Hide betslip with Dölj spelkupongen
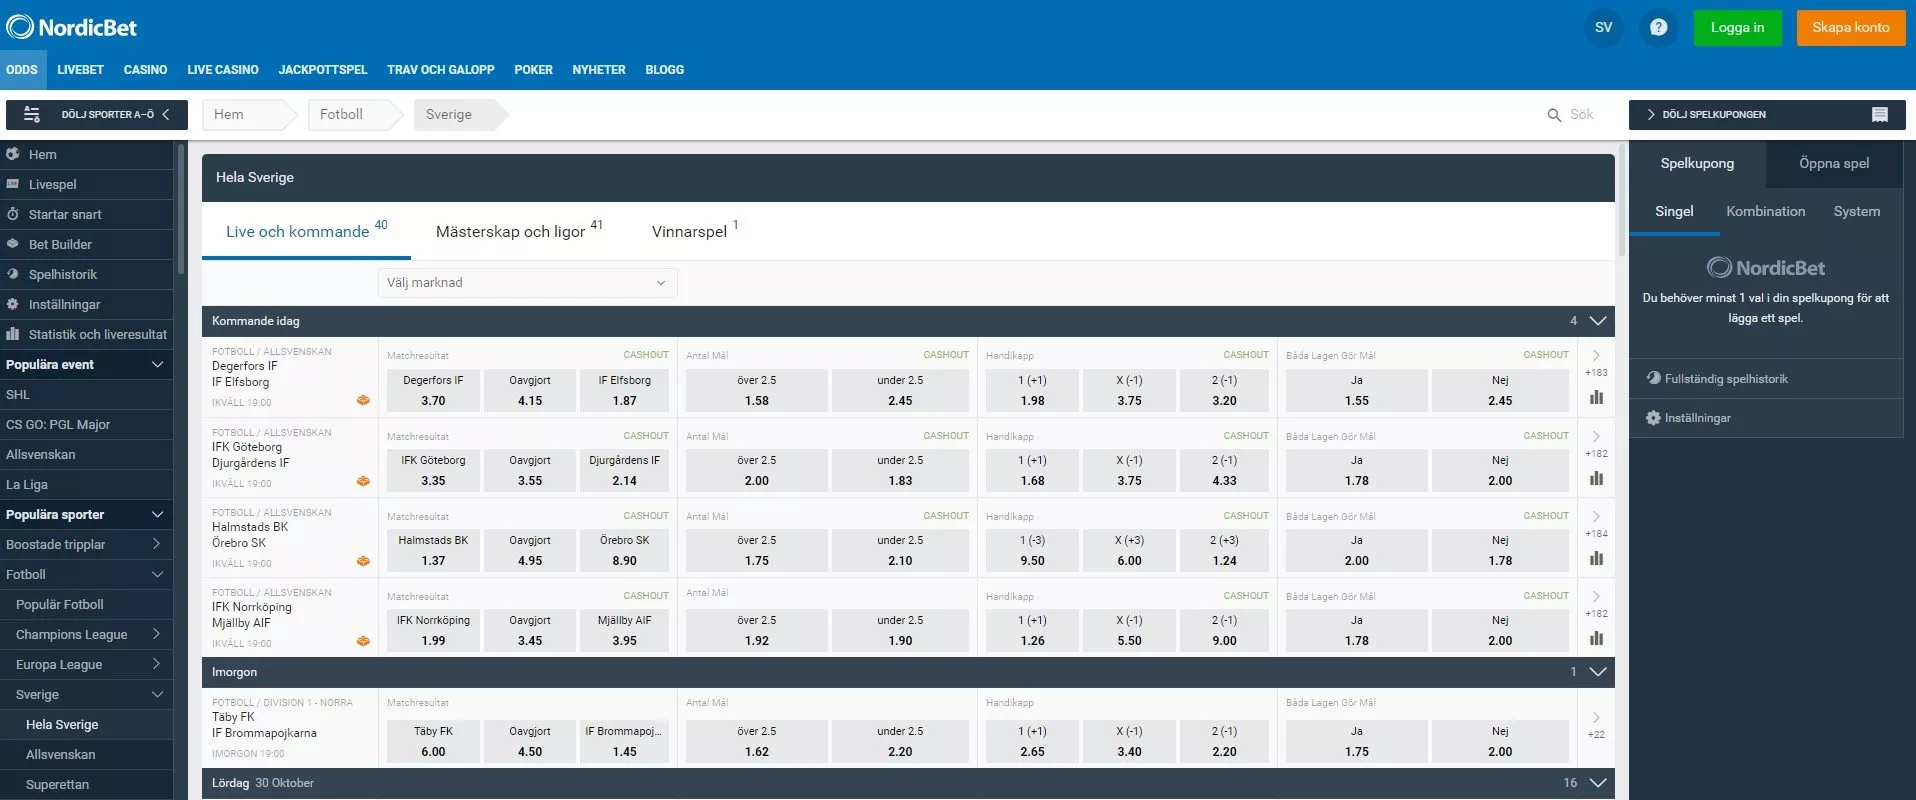 click(1766, 115)
